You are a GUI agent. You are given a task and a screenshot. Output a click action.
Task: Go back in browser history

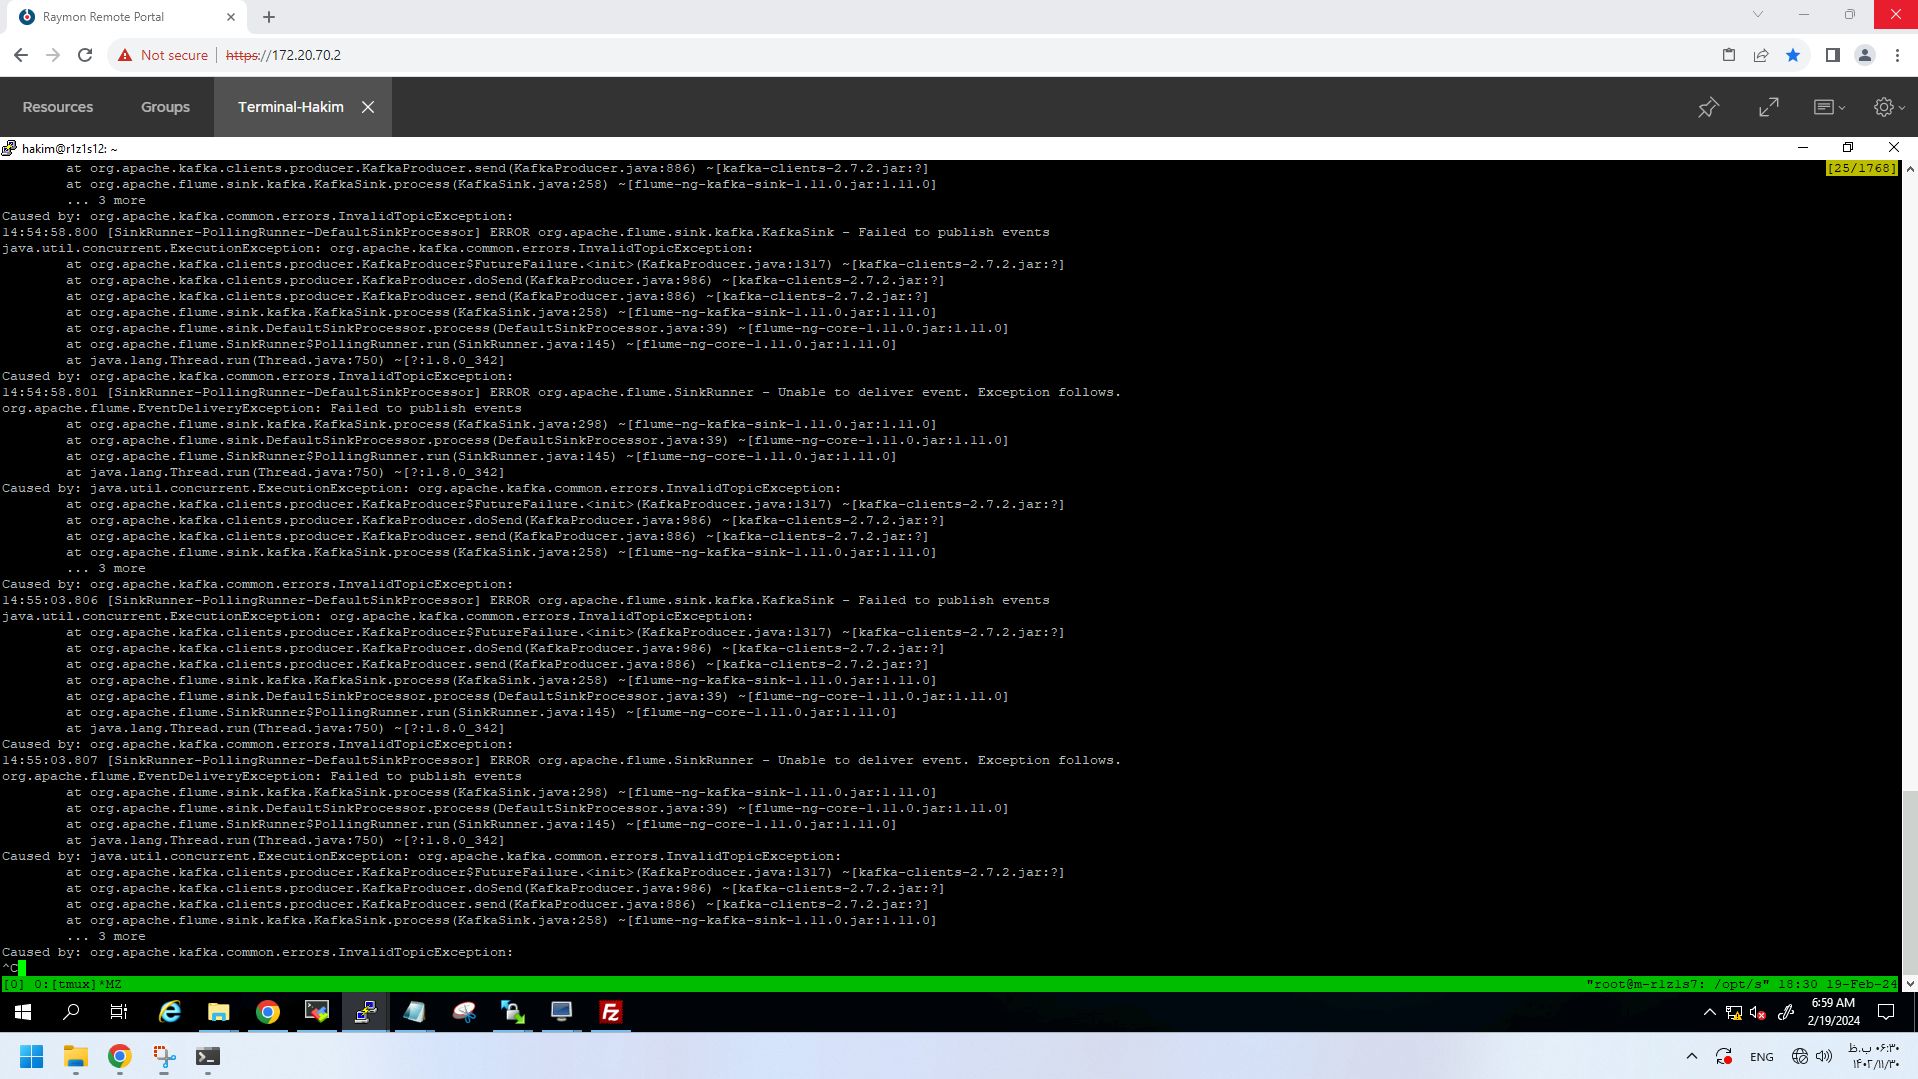pyautogui.click(x=21, y=55)
